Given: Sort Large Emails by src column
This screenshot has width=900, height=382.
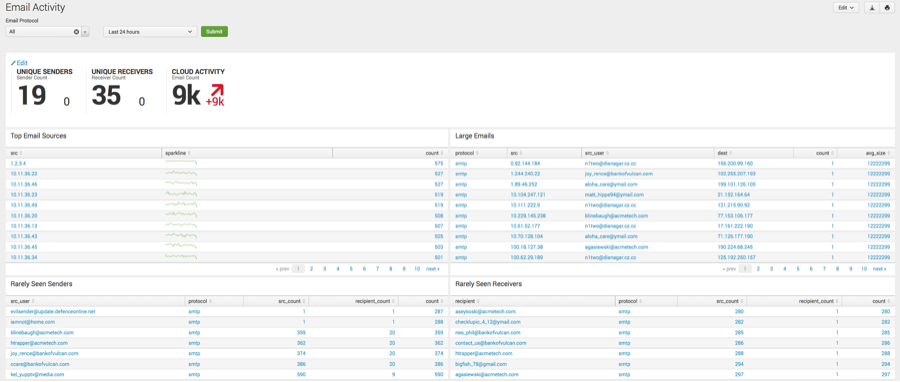Looking at the screenshot, I should [x=515, y=153].
